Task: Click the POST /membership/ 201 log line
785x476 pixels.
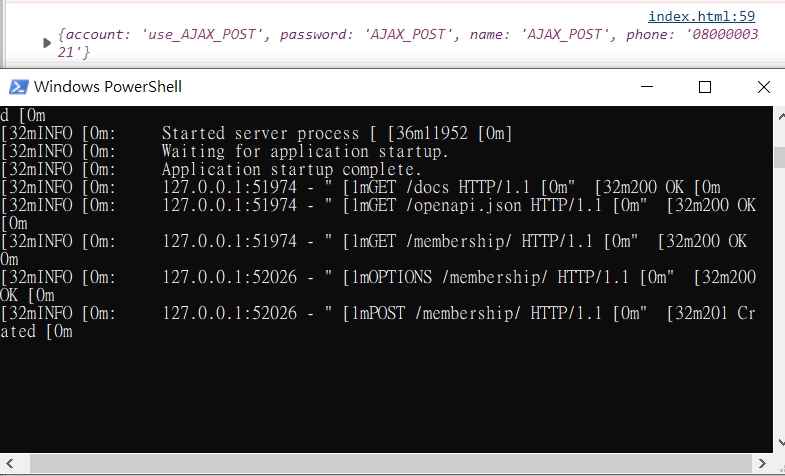Action: tap(378, 322)
